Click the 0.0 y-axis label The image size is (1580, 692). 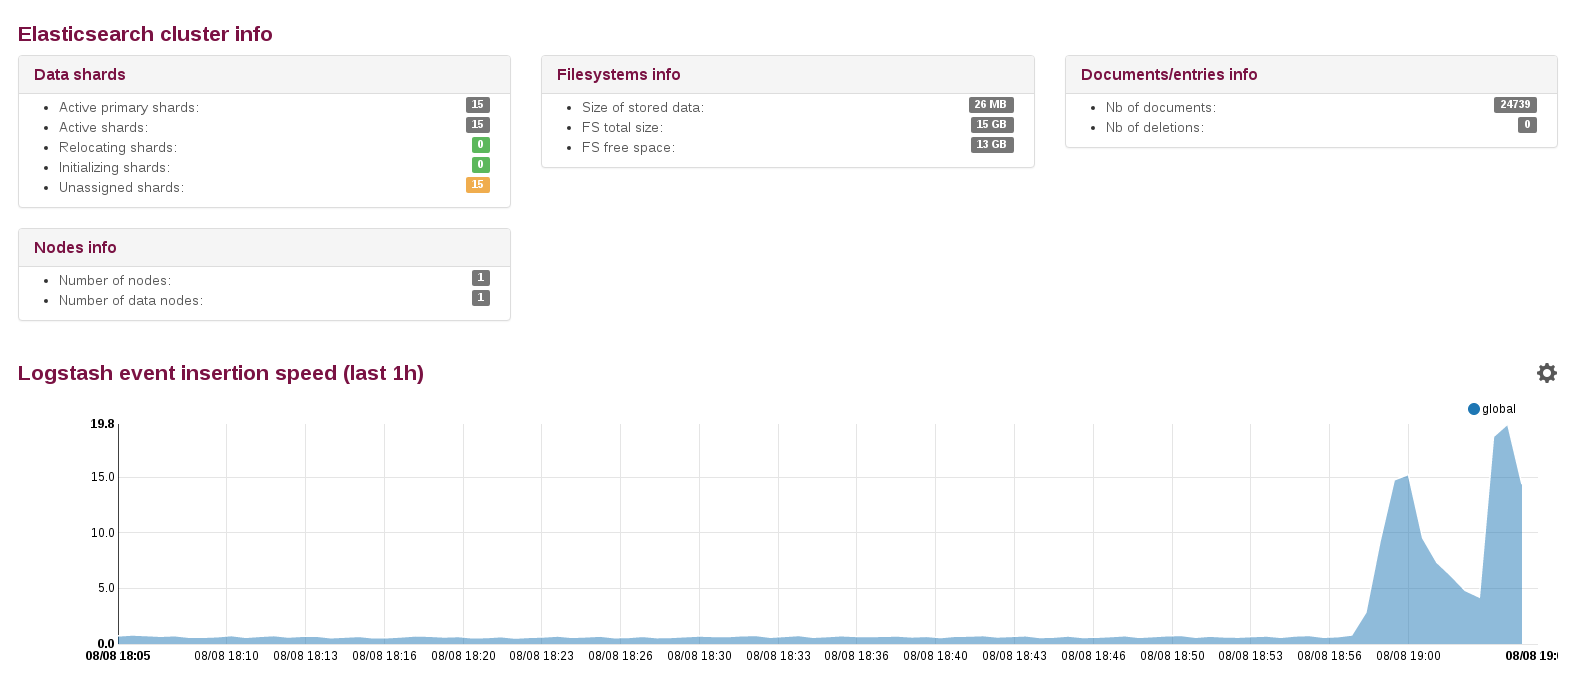(x=106, y=644)
